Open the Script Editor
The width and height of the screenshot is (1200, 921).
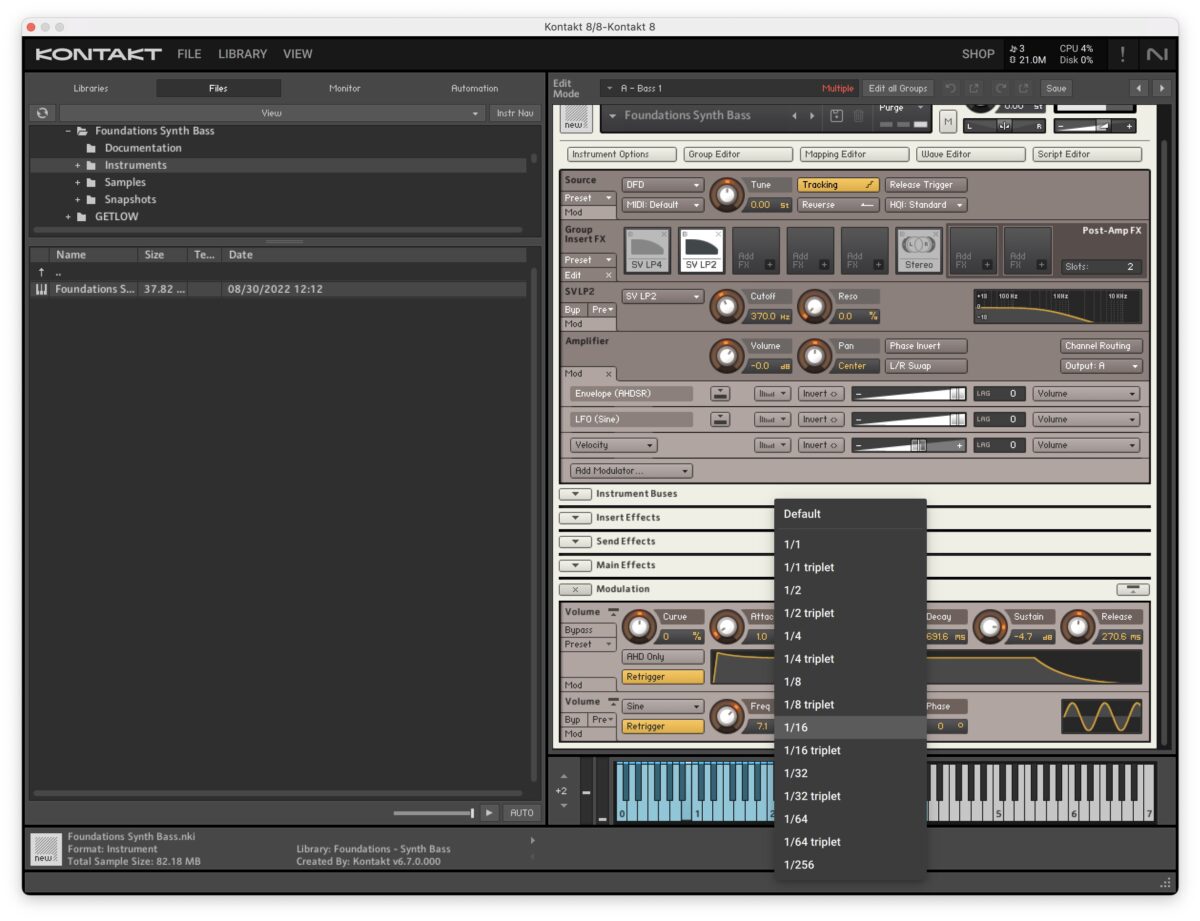point(1087,155)
